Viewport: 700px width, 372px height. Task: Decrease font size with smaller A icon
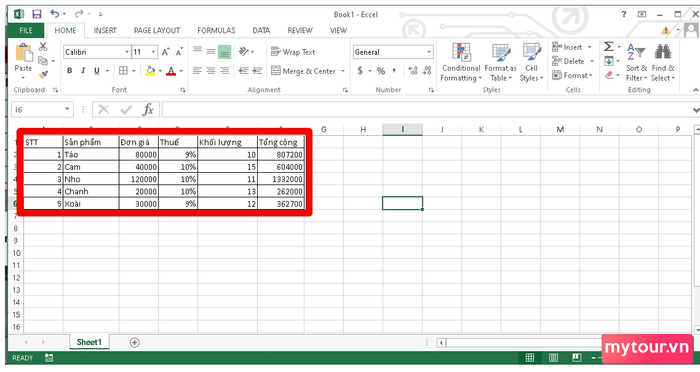point(179,52)
